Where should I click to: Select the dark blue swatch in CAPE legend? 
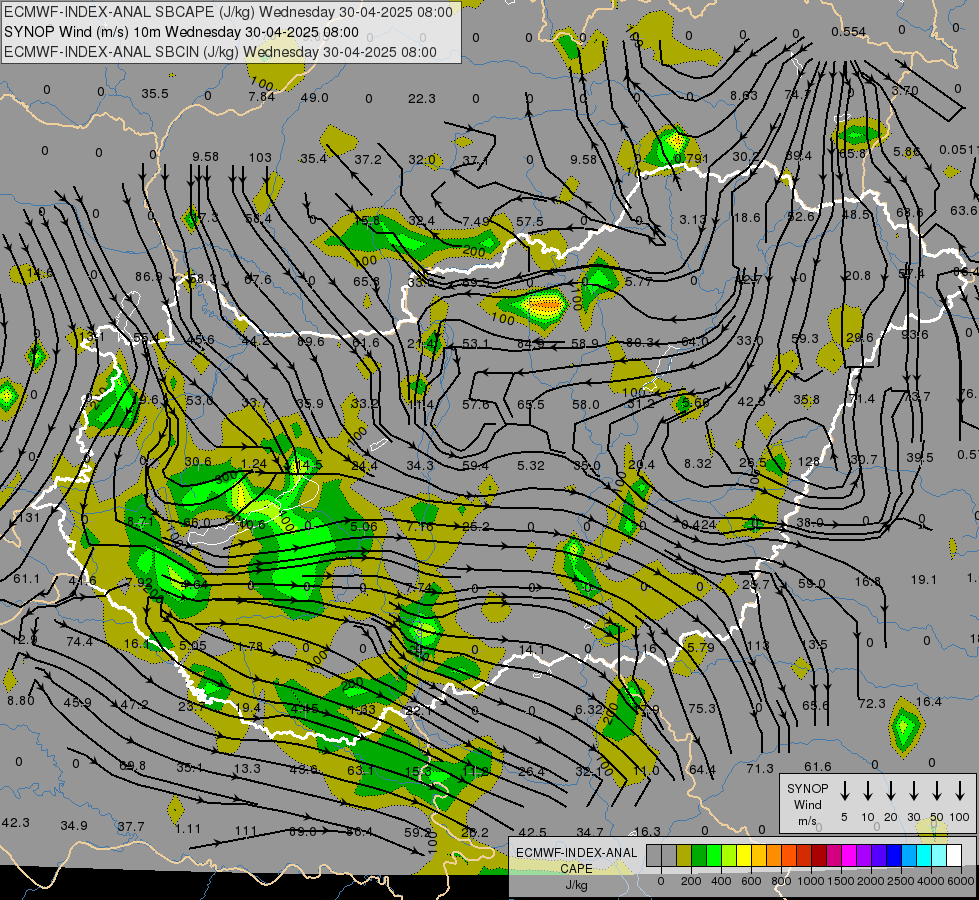pos(894,856)
